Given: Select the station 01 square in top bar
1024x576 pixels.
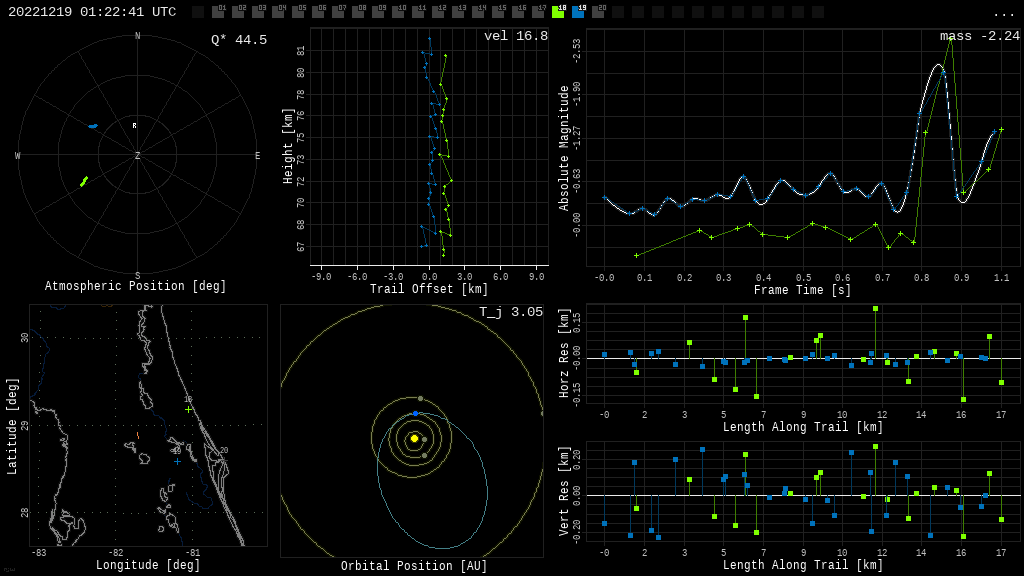Looking at the screenshot, I should pyautogui.click(x=218, y=12).
